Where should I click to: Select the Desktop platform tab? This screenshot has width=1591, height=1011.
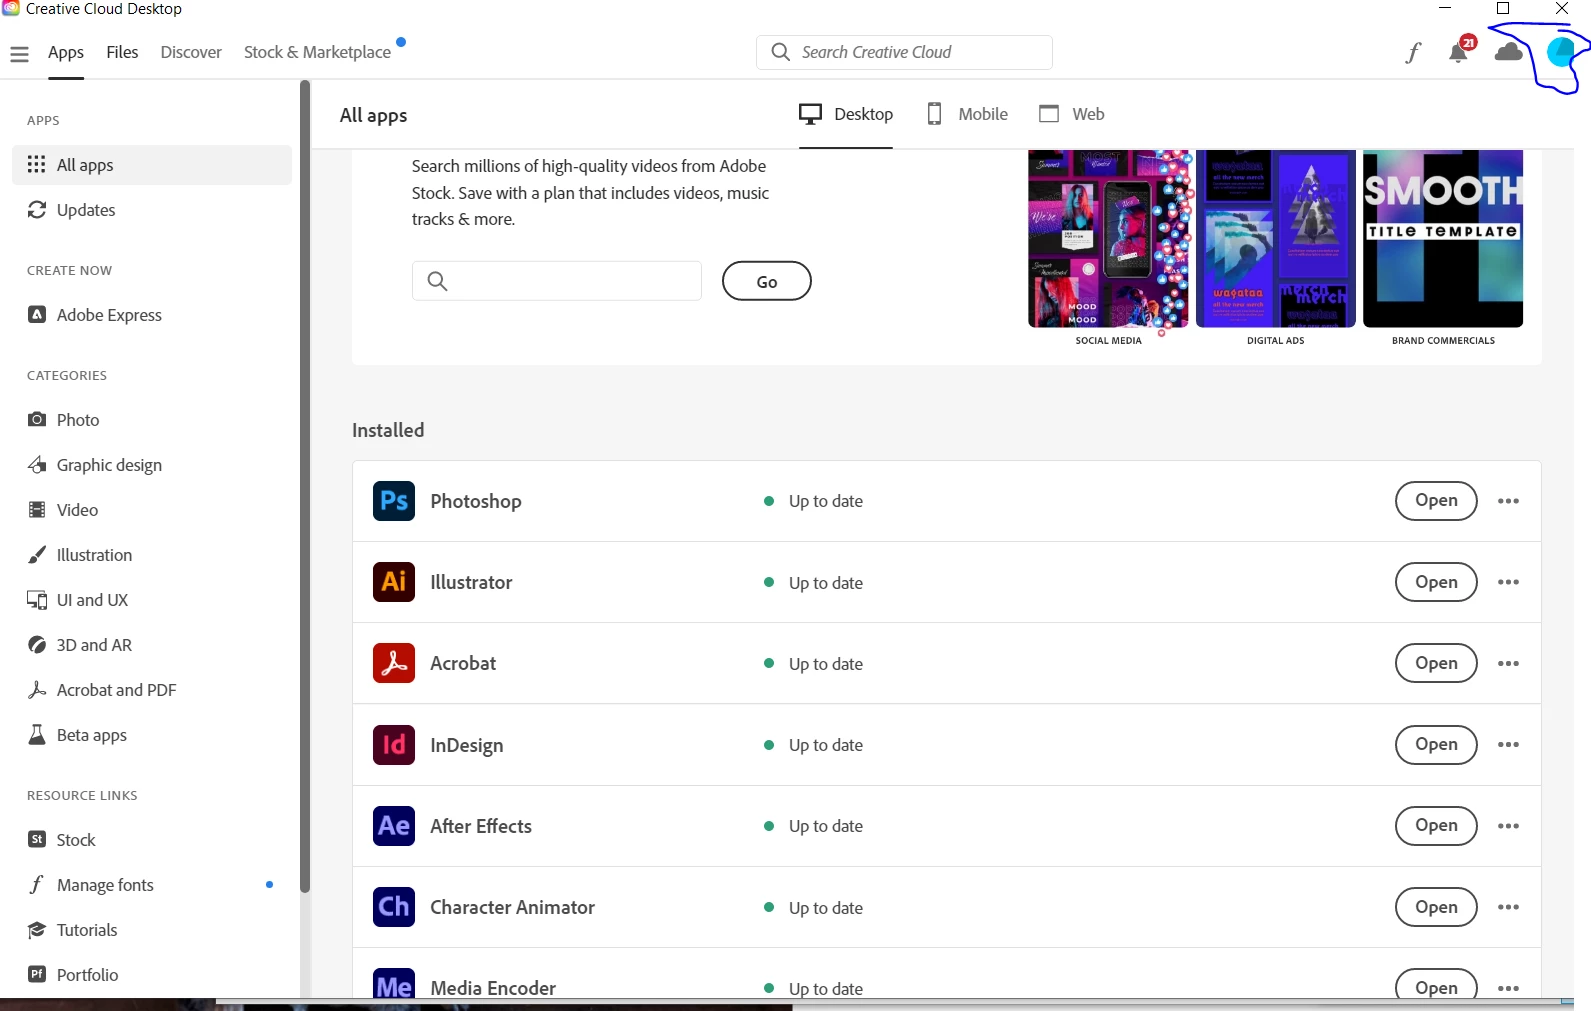click(x=846, y=114)
